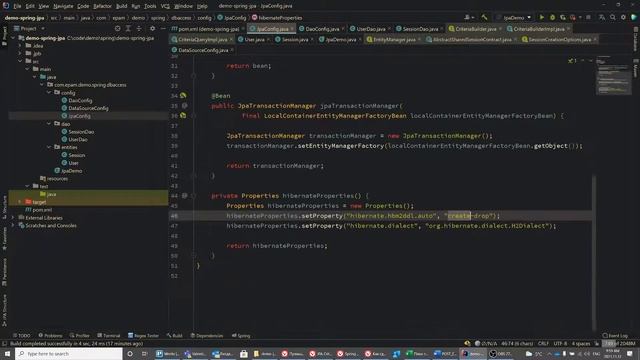The width and height of the screenshot is (640, 360).
Task: Open Microsoft Store in the taskbar
Action: [244, 353]
